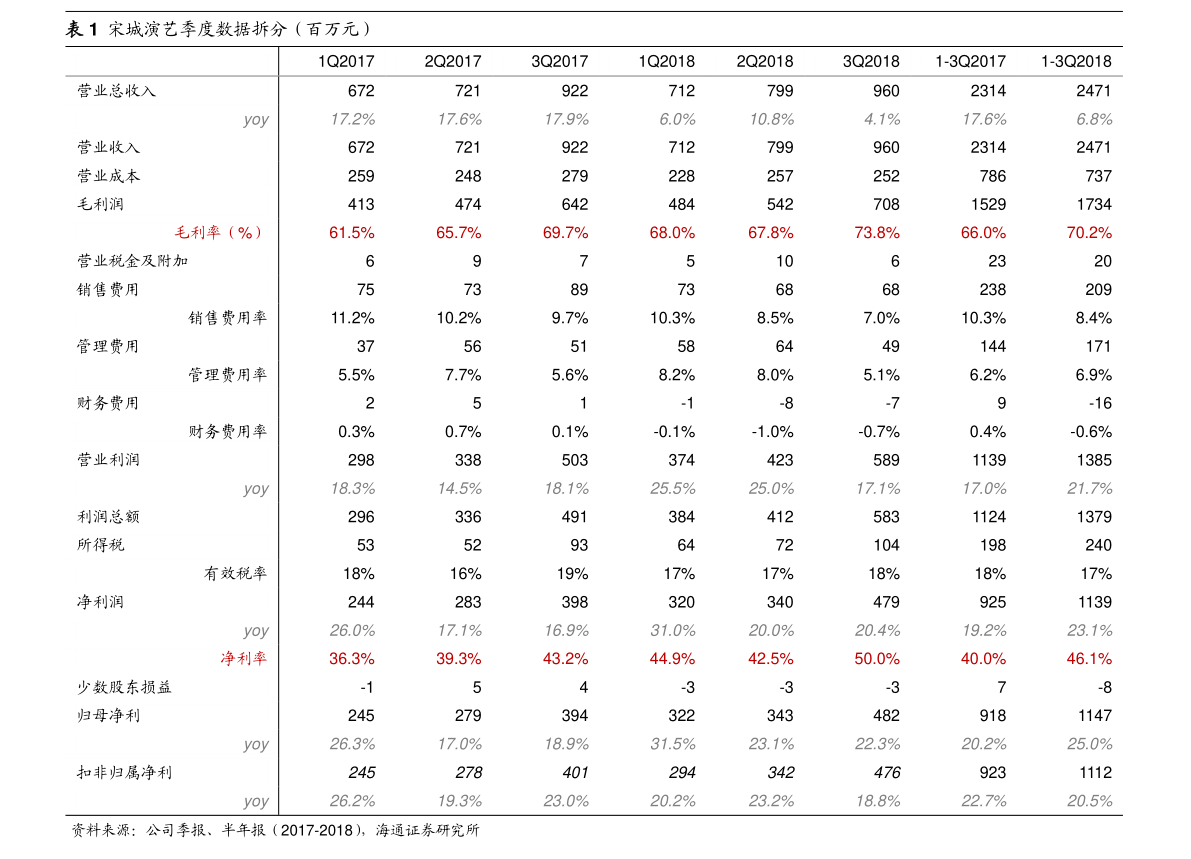Click the yoy label below 营业总收入
This screenshot has height=859, width=1191.
point(256,120)
